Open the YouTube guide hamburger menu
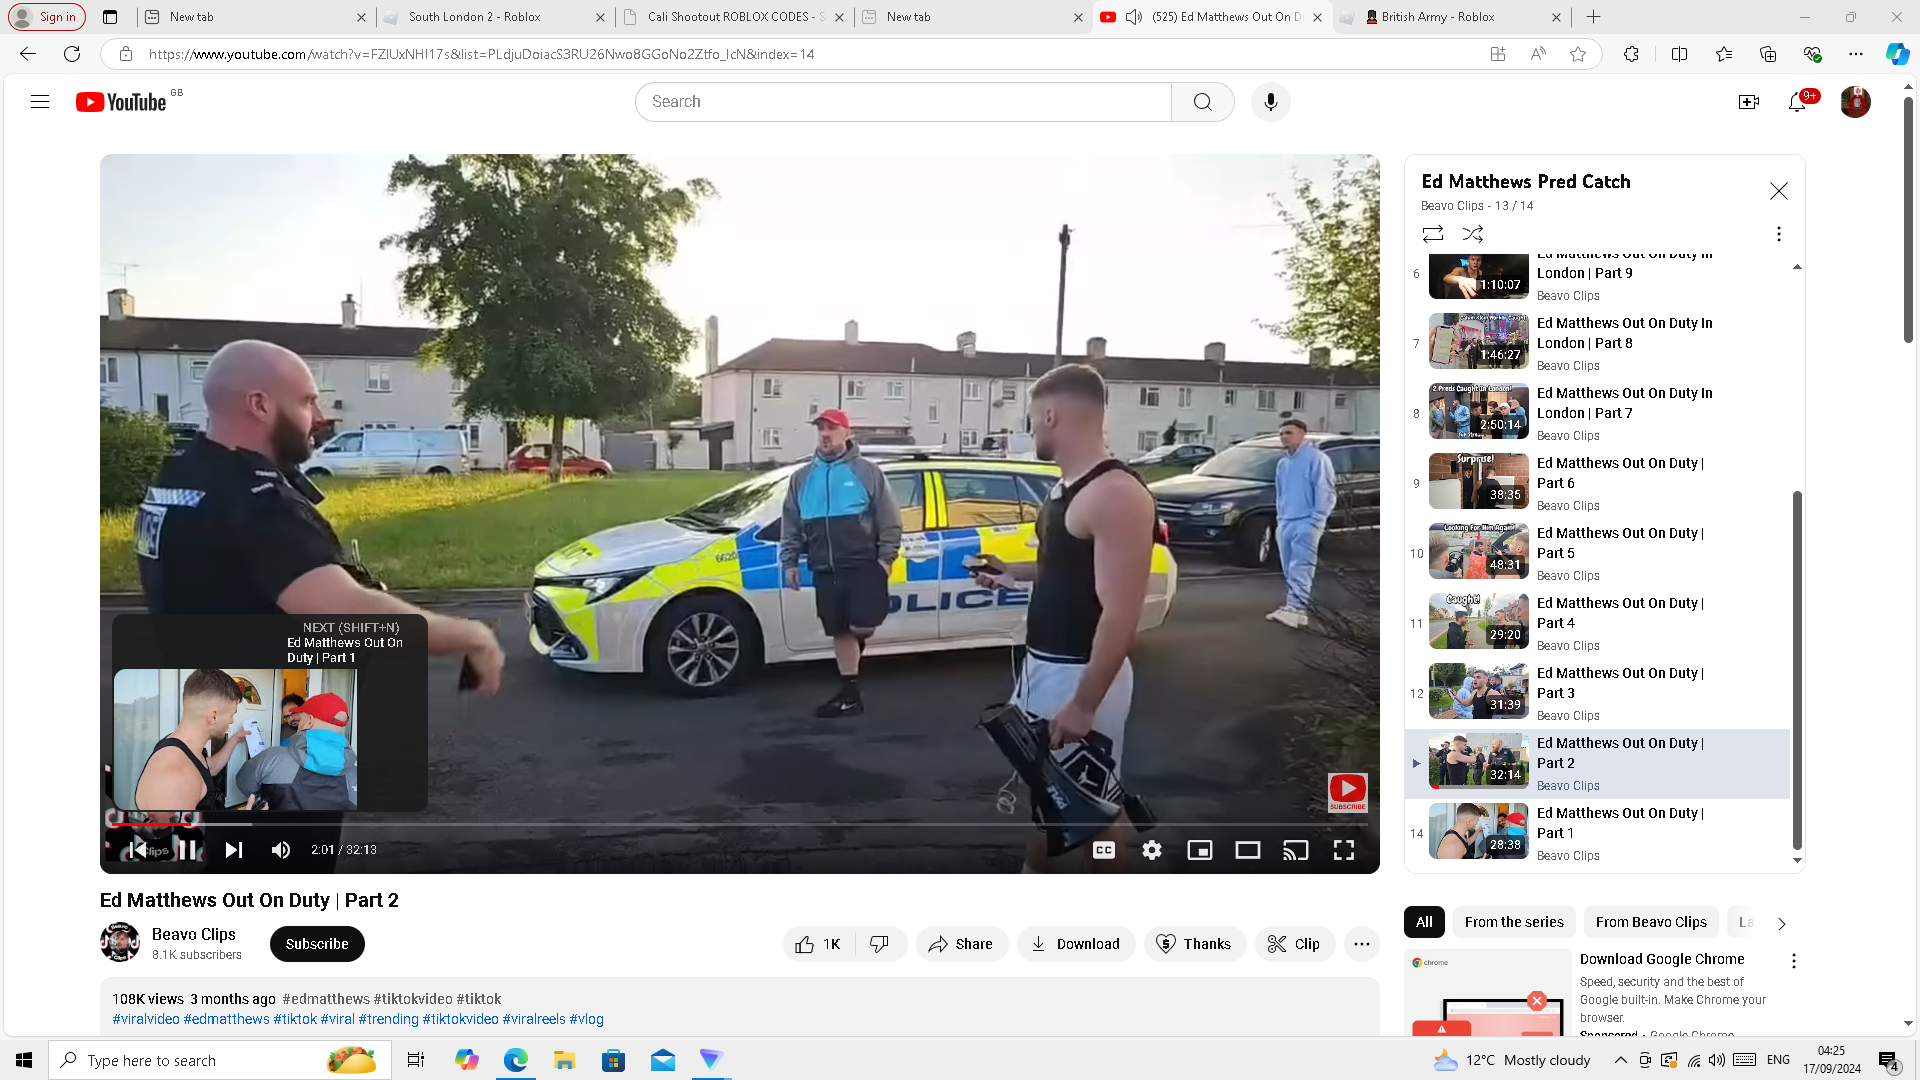Image resolution: width=1920 pixels, height=1080 pixels. pos(40,102)
